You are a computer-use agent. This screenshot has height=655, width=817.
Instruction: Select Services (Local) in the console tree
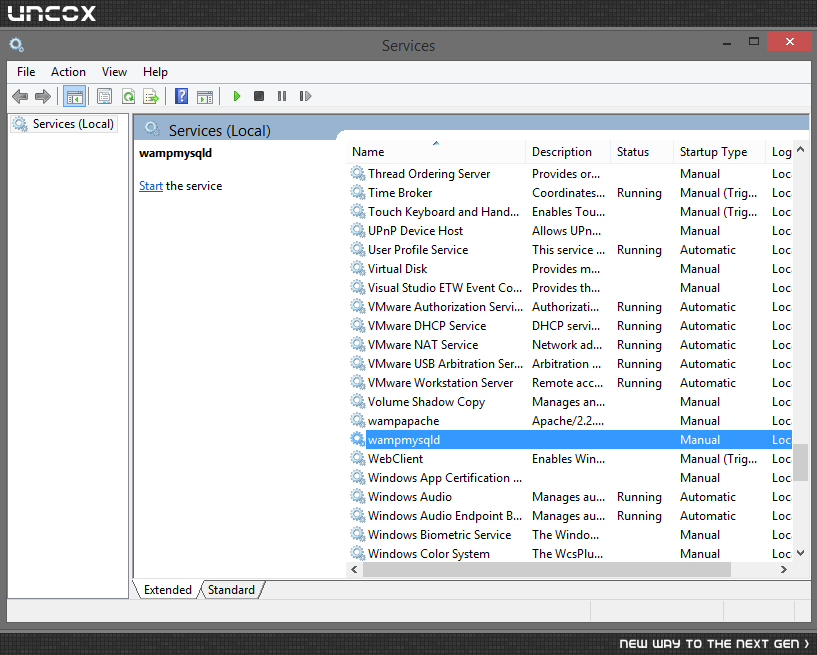coord(63,124)
